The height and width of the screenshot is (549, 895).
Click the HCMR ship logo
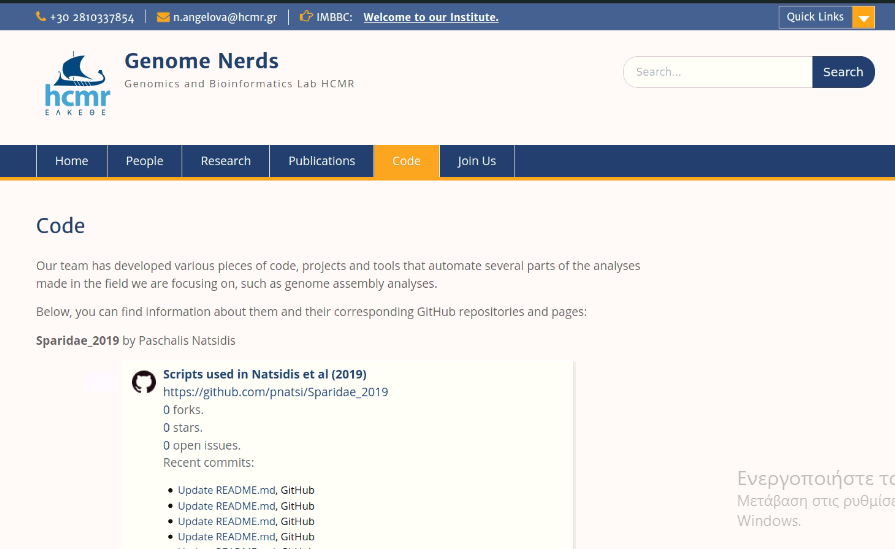(78, 83)
